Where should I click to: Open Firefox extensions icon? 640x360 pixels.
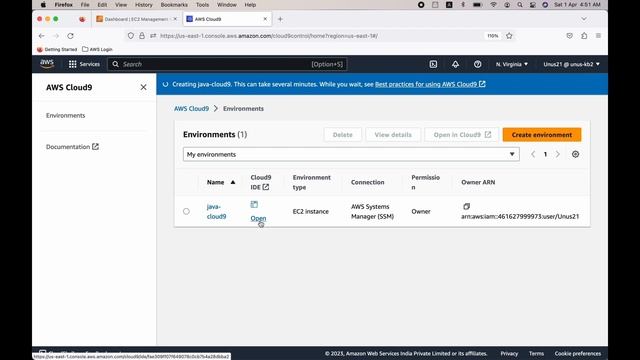pos(584,36)
